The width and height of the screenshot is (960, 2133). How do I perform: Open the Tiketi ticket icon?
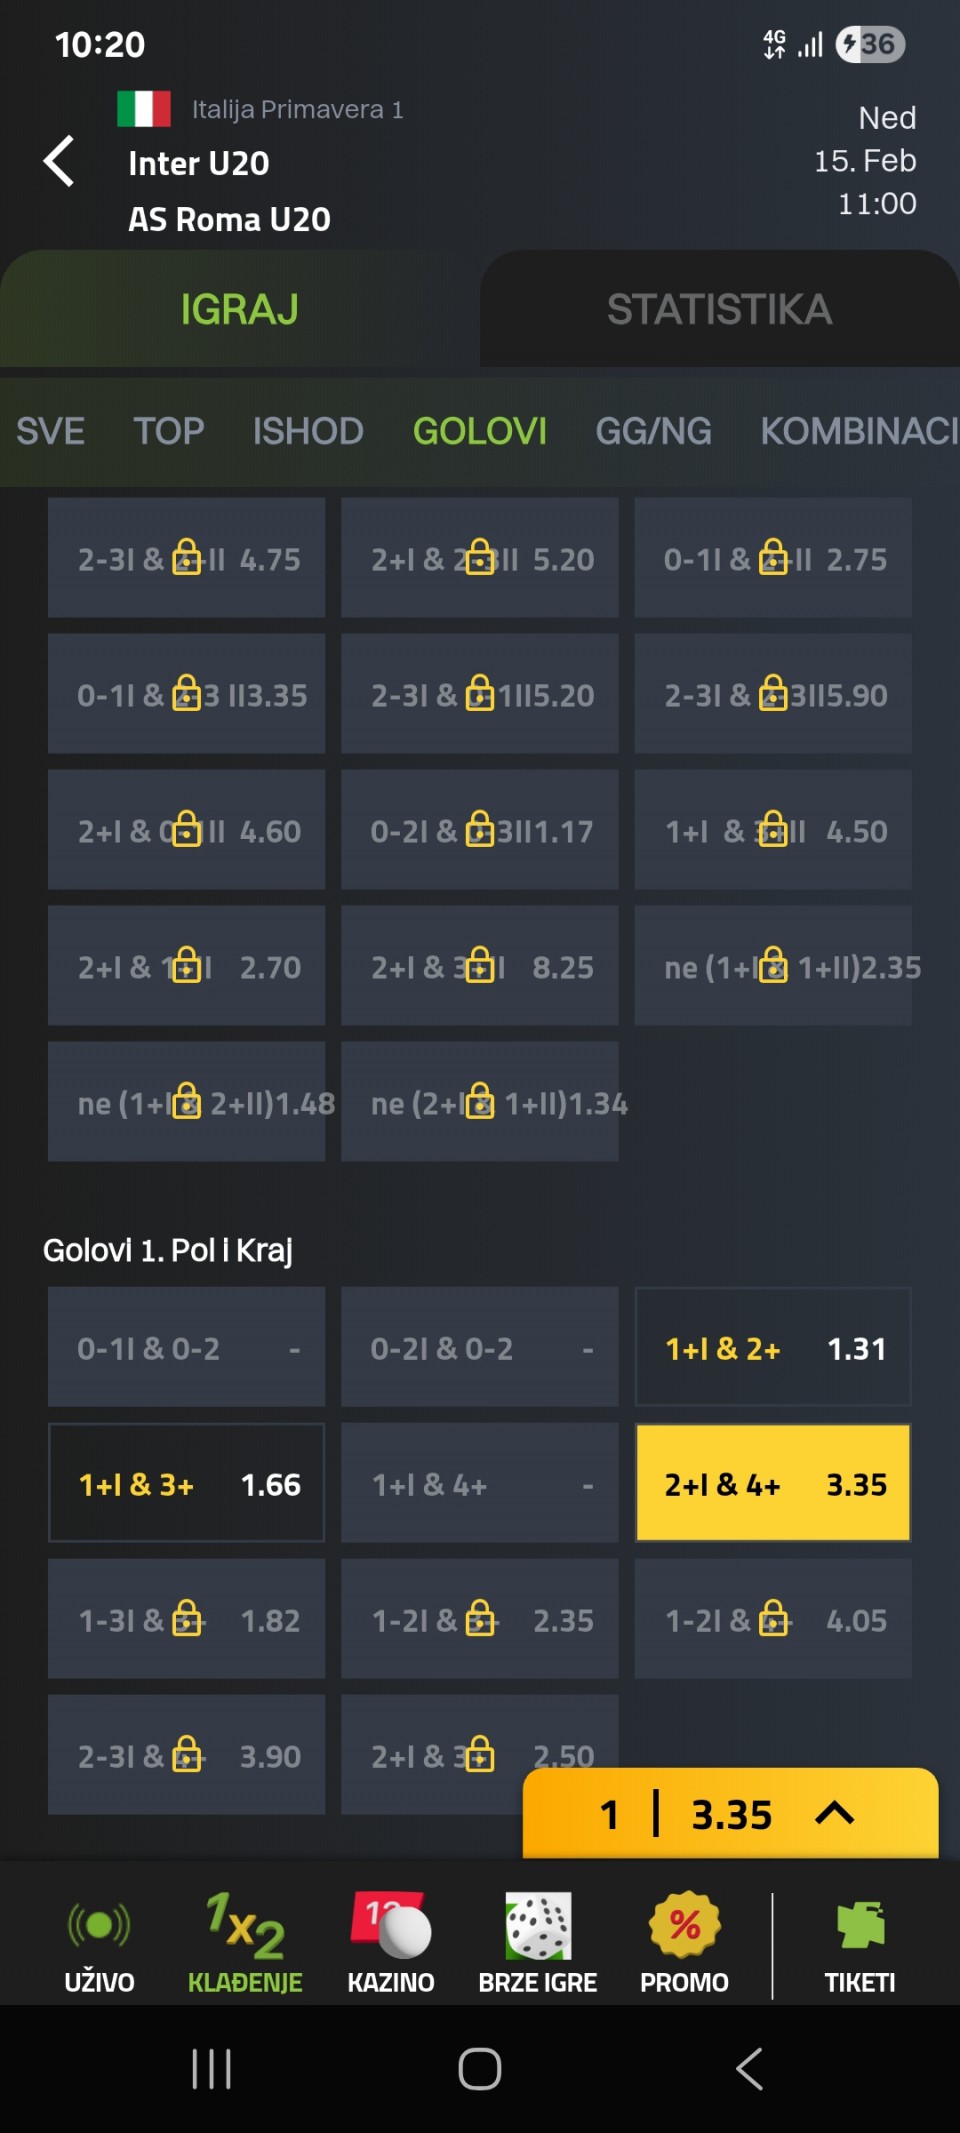(x=860, y=1926)
